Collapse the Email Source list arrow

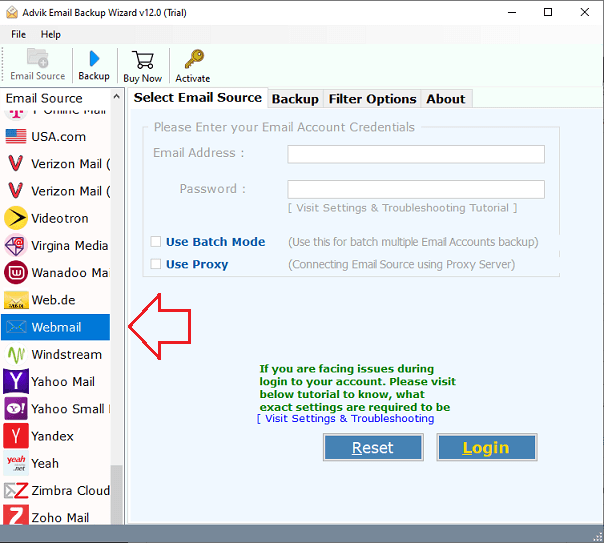[x=116, y=97]
